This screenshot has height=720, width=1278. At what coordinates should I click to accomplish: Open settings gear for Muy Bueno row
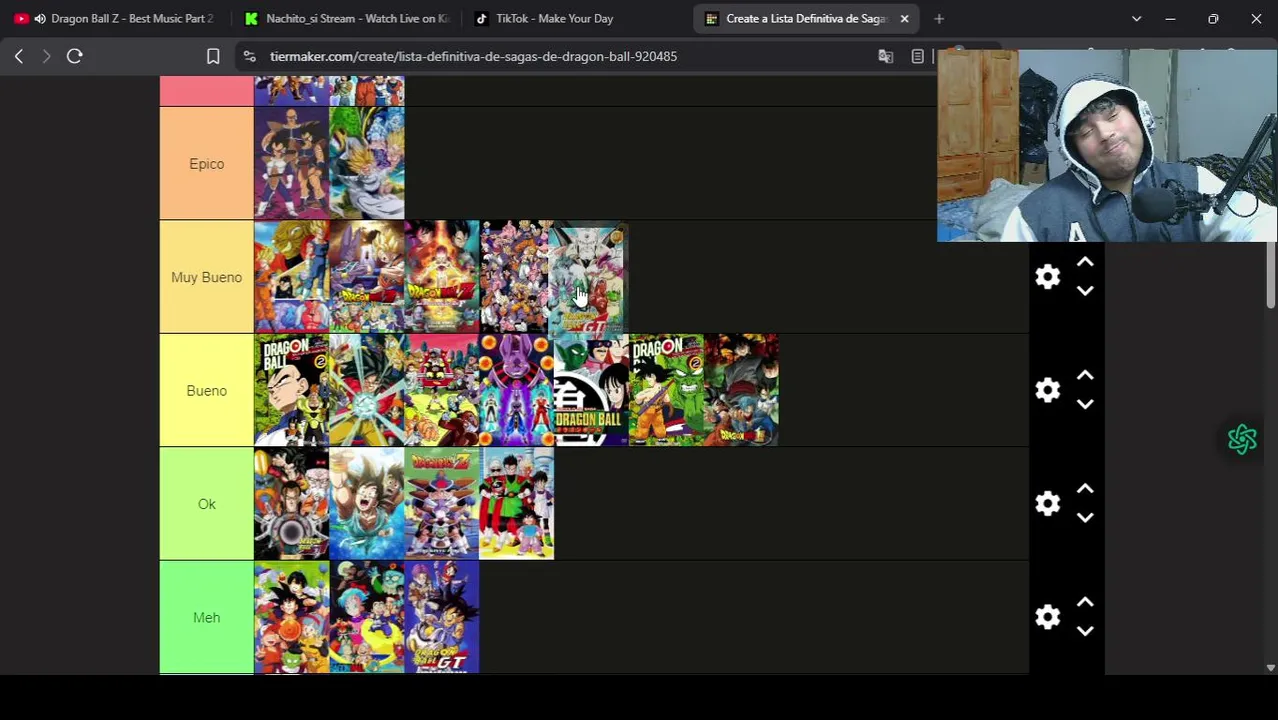(1047, 277)
